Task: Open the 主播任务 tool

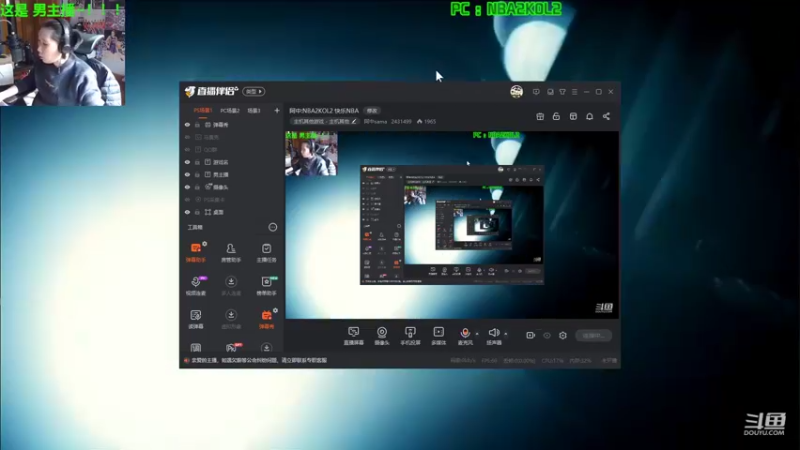Action: tap(266, 252)
